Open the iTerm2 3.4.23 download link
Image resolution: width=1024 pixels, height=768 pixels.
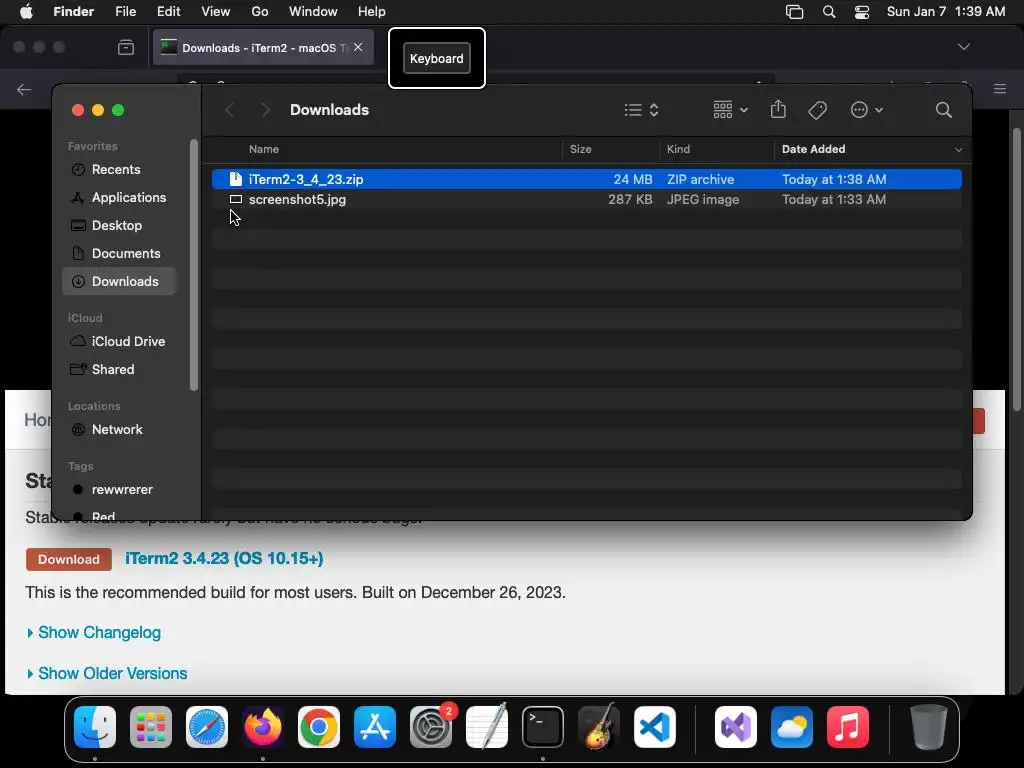[x=224, y=558]
